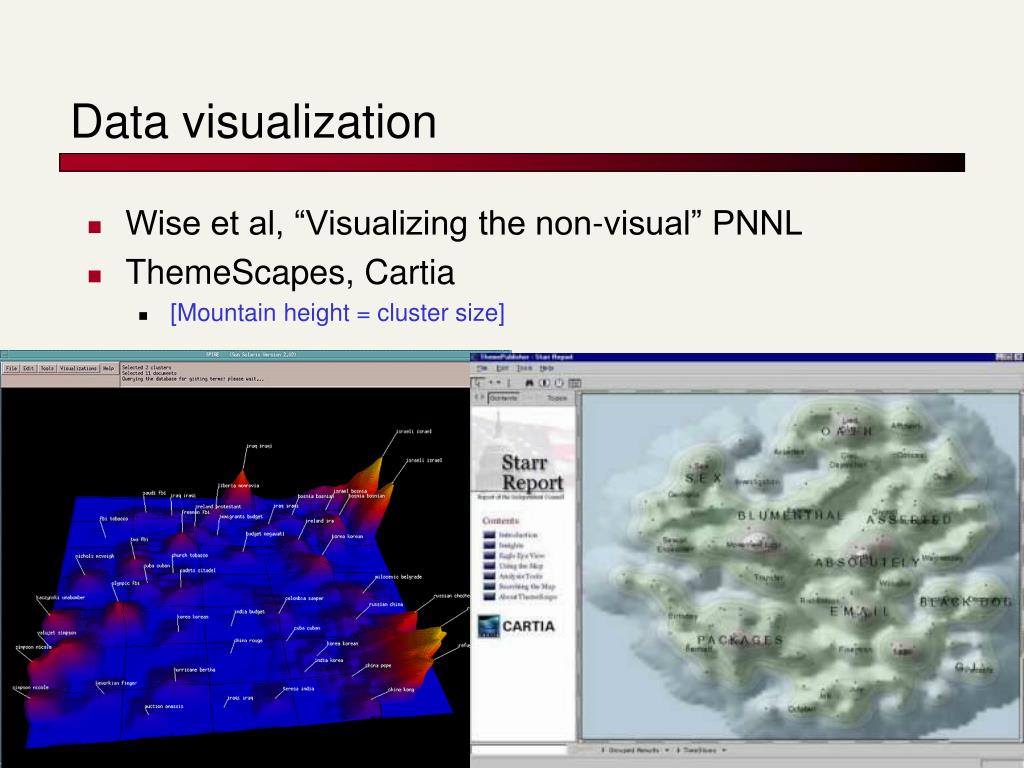The image size is (1024, 768).
Task: Click the 'china hong' terrain label
Action: [x=400, y=690]
